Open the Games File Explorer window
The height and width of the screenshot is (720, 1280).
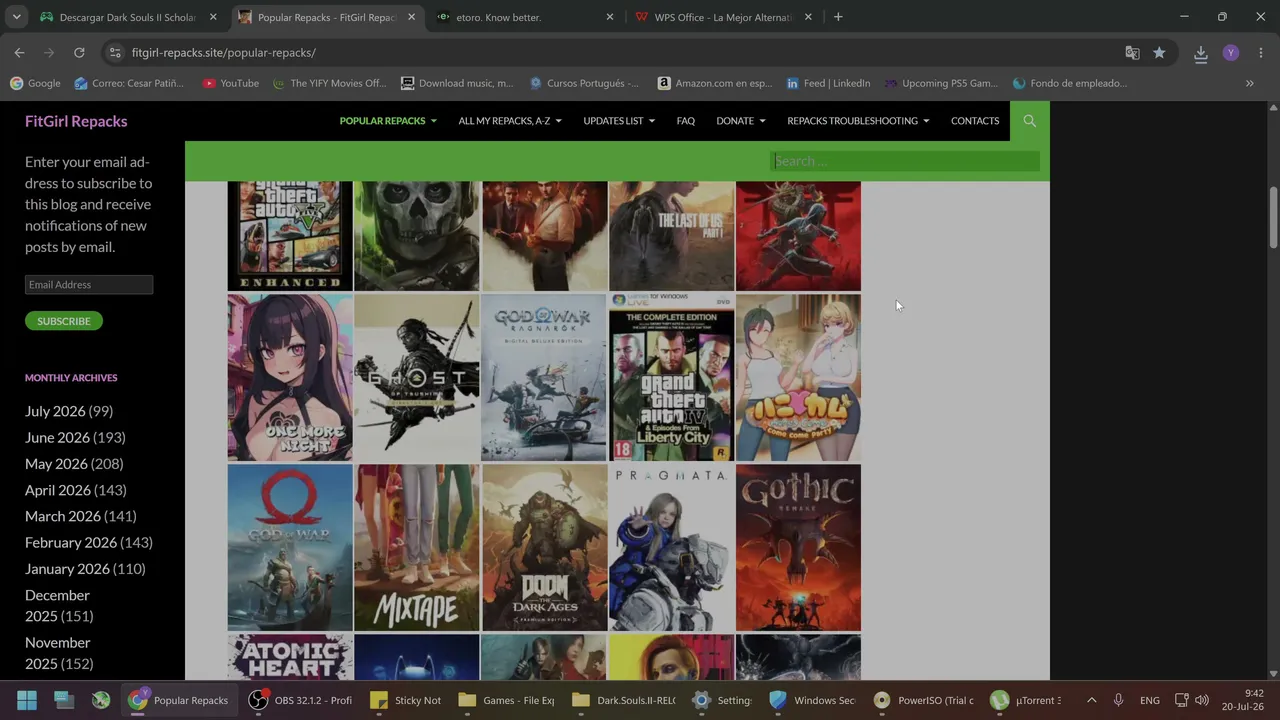click(506, 700)
